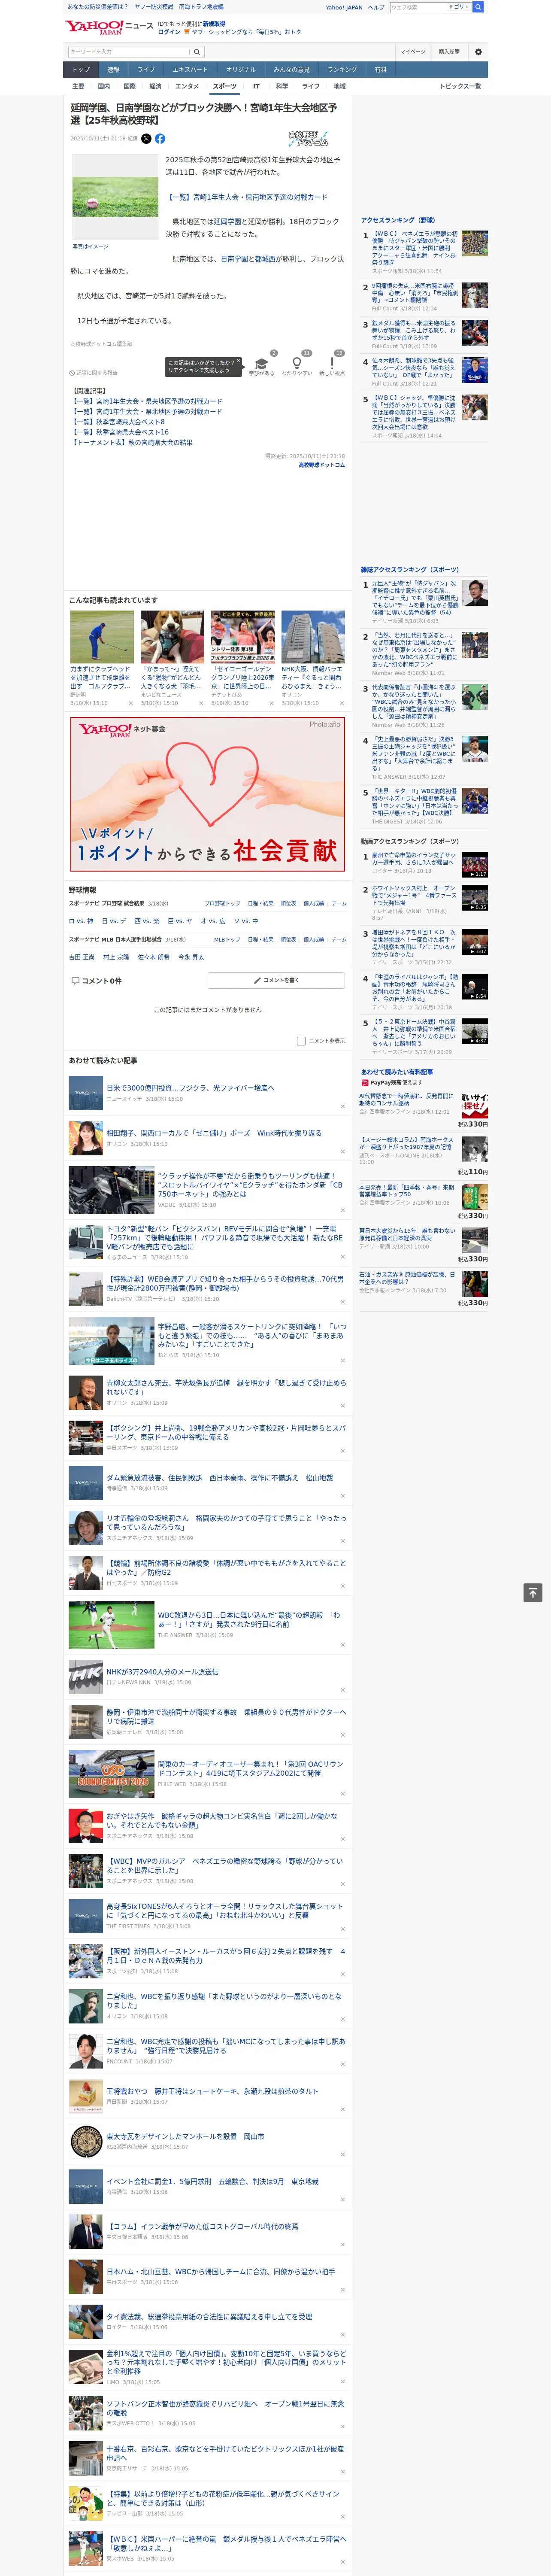The height and width of the screenshot is (2576, 551).
Task: Click the search magnifier button beside keyword field
Action: pyautogui.click(x=197, y=51)
